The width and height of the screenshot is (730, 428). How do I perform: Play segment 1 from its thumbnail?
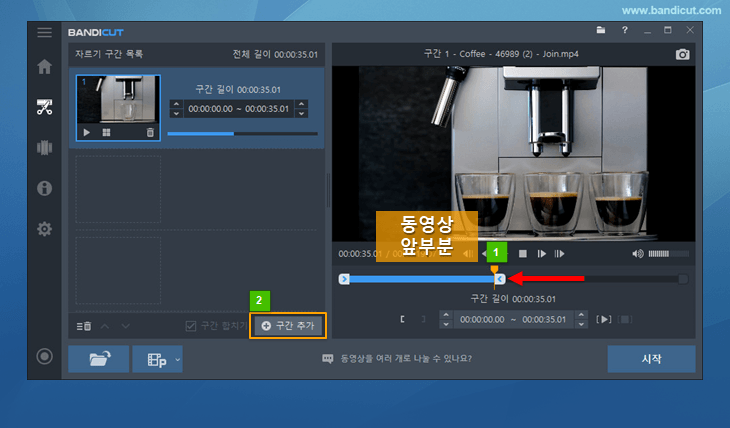pyautogui.click(x=87, y=133)
